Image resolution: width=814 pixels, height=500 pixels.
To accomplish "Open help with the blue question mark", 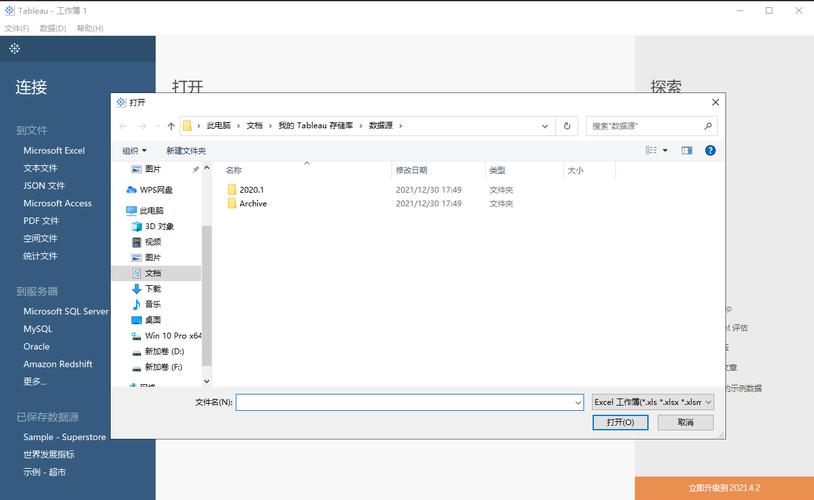I will [x=710, y=151].
